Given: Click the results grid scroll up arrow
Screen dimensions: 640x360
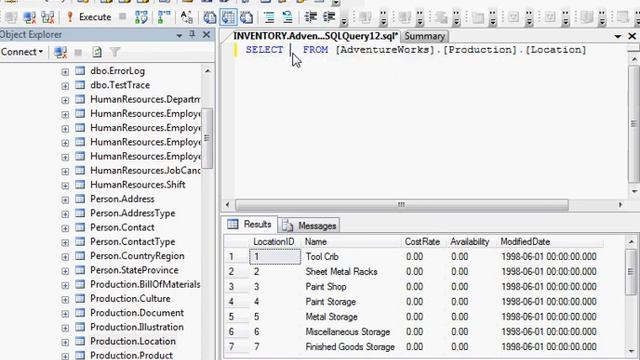Looking at the screenshot, I should click(631, 242).
